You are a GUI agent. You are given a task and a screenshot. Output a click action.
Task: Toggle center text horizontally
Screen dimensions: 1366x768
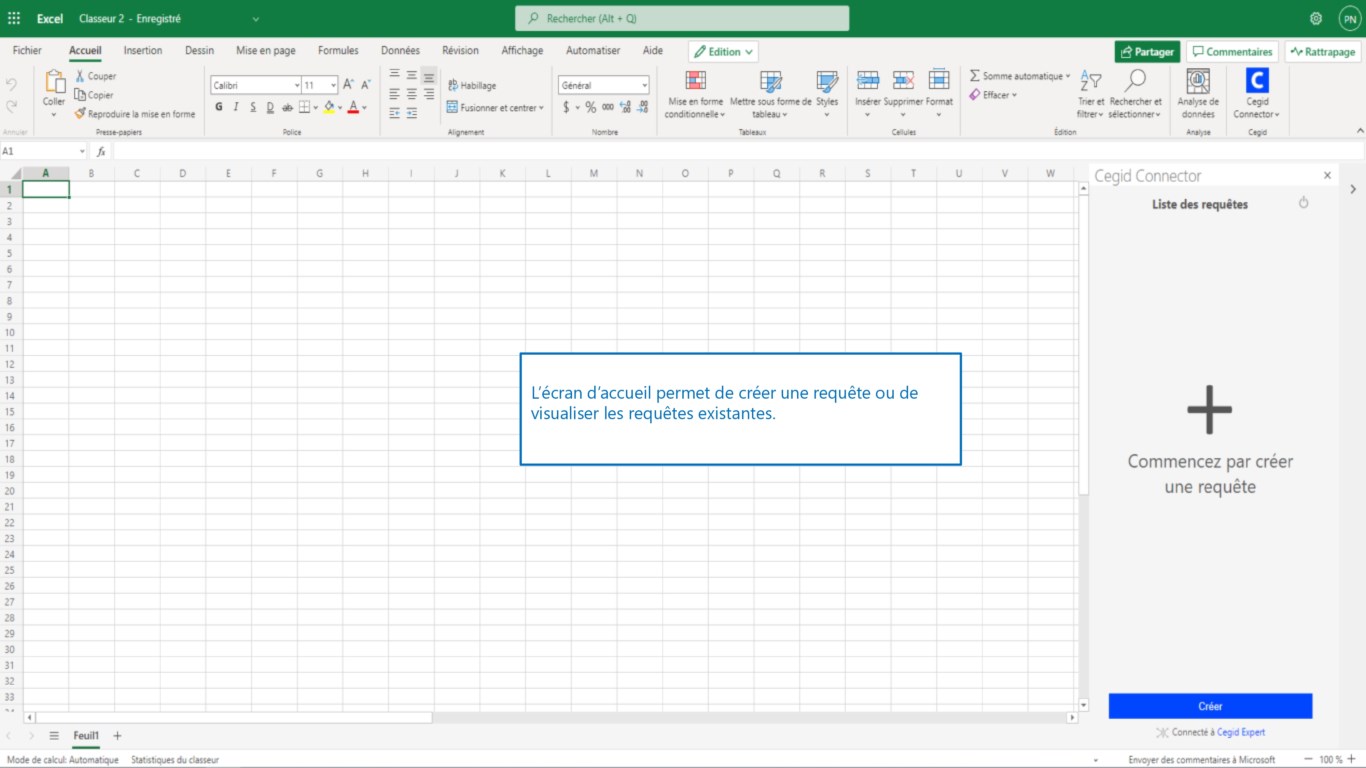coord(411,94)
